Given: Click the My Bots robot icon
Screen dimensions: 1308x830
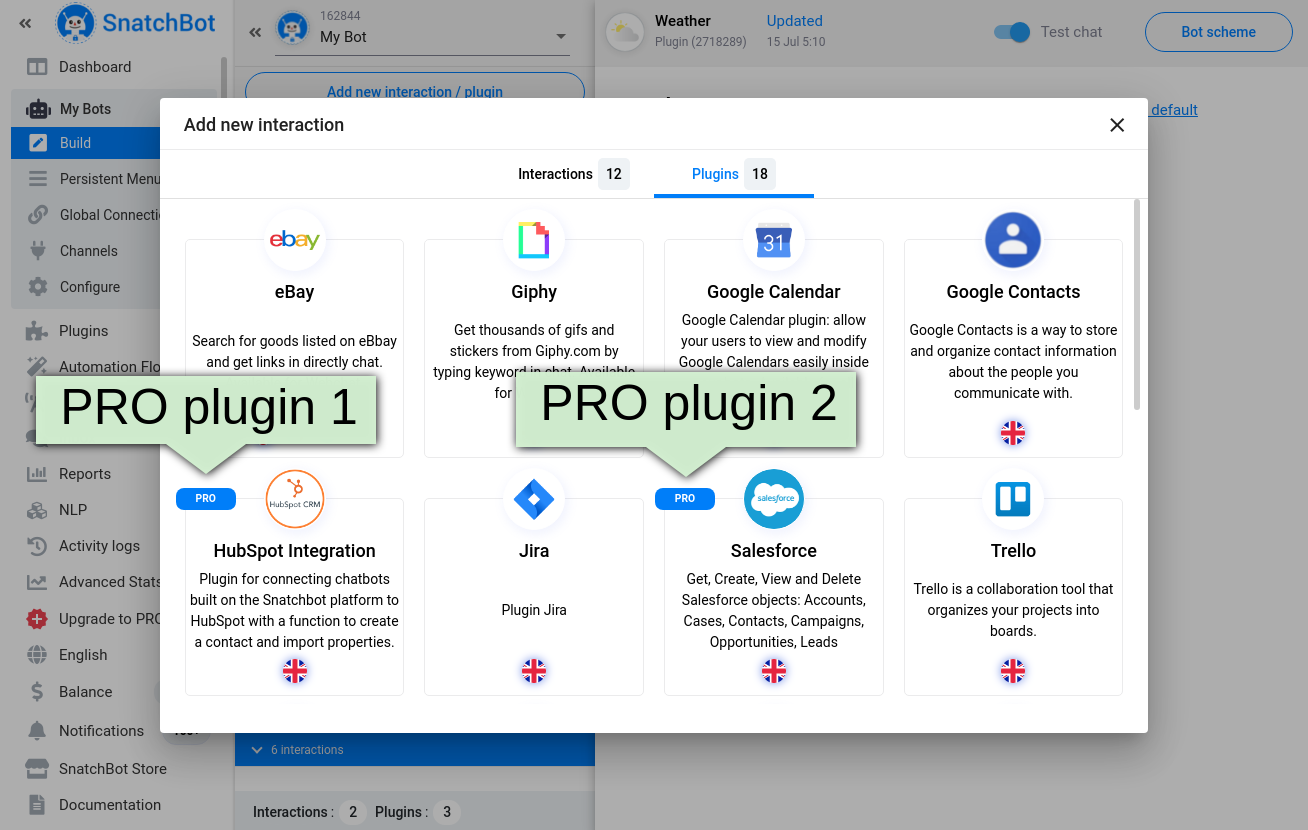Looking at the screenshot, I should tap(38, 109).
